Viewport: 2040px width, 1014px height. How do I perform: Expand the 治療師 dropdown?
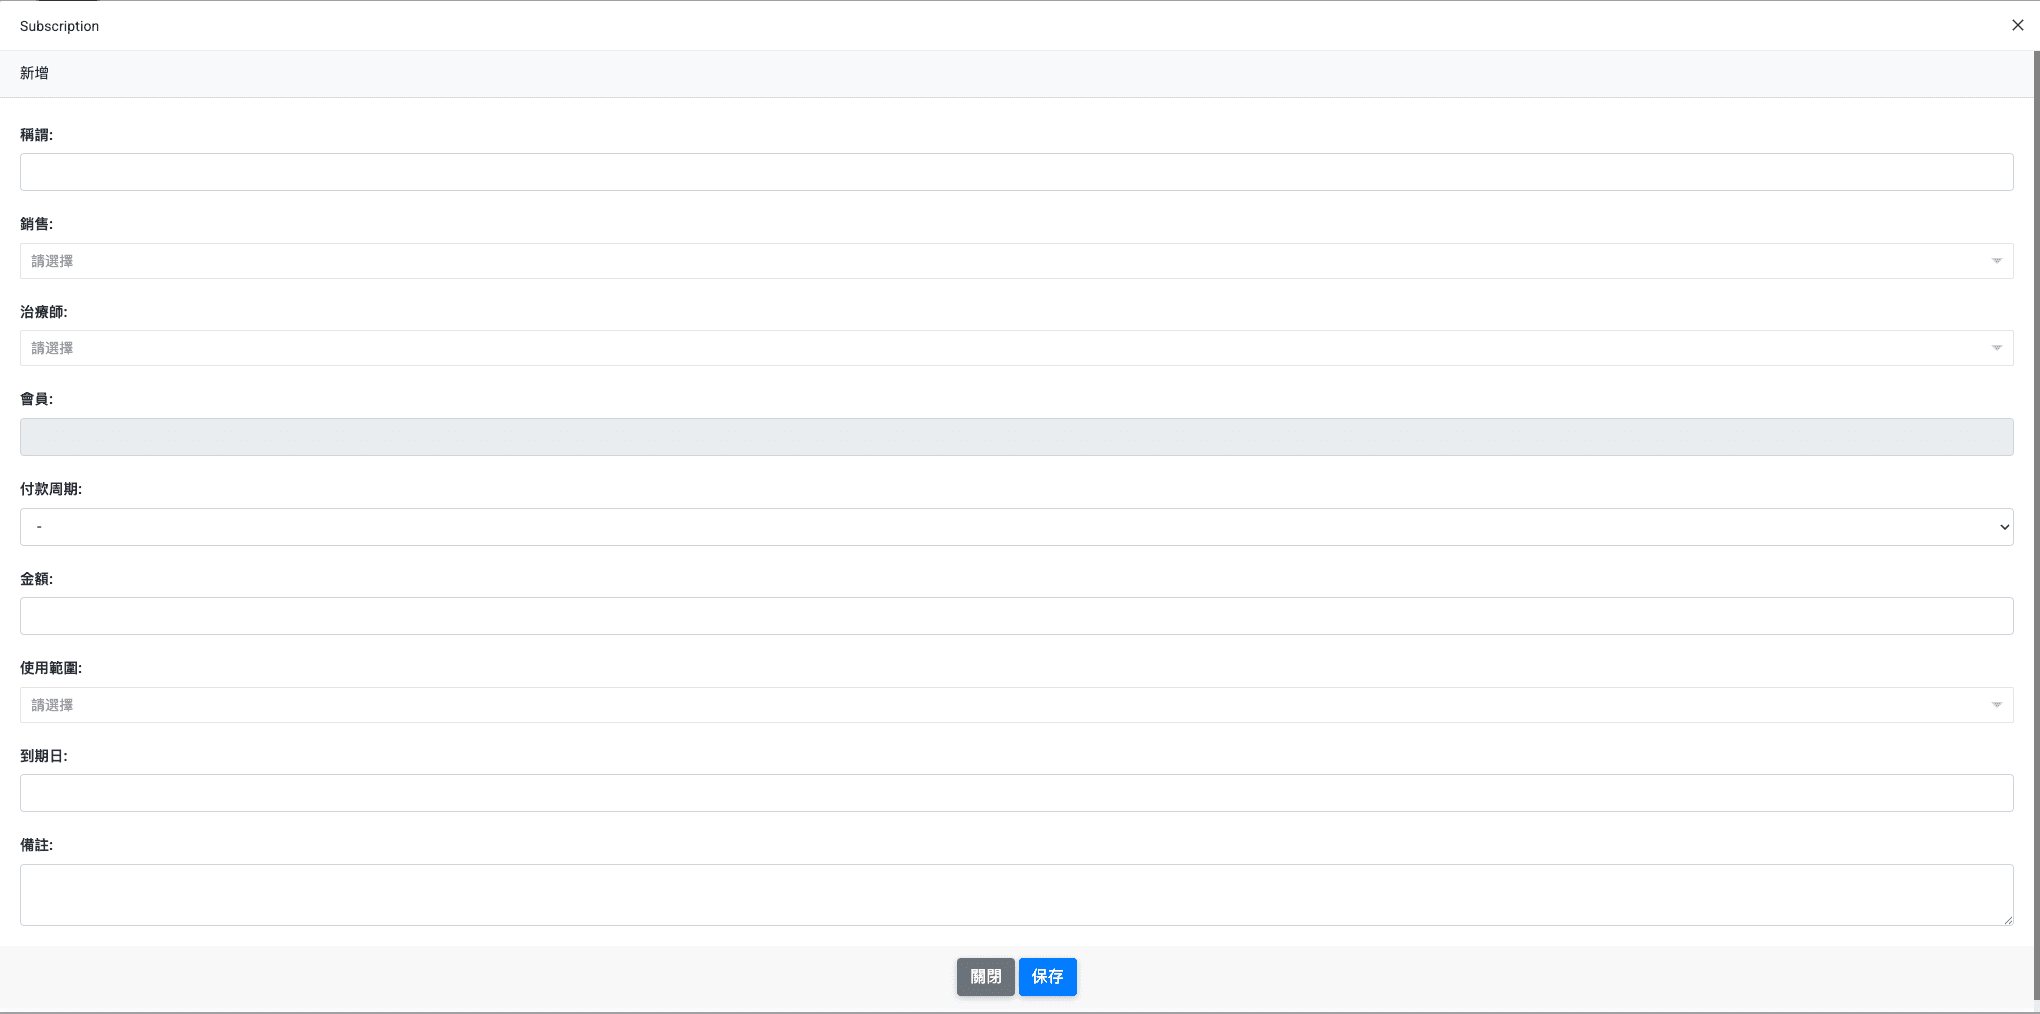[x=1000, y=348]
